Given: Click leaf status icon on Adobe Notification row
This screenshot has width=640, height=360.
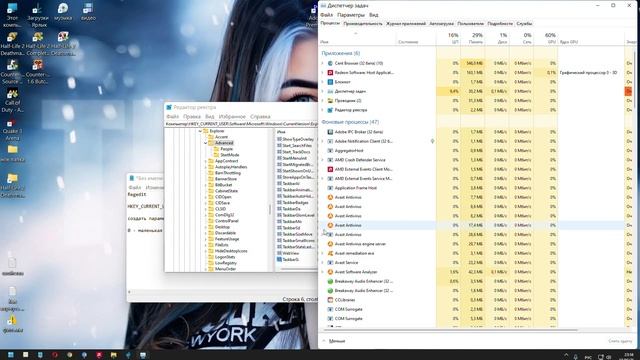Looking at the screenshot, I should tap(432, 141).
